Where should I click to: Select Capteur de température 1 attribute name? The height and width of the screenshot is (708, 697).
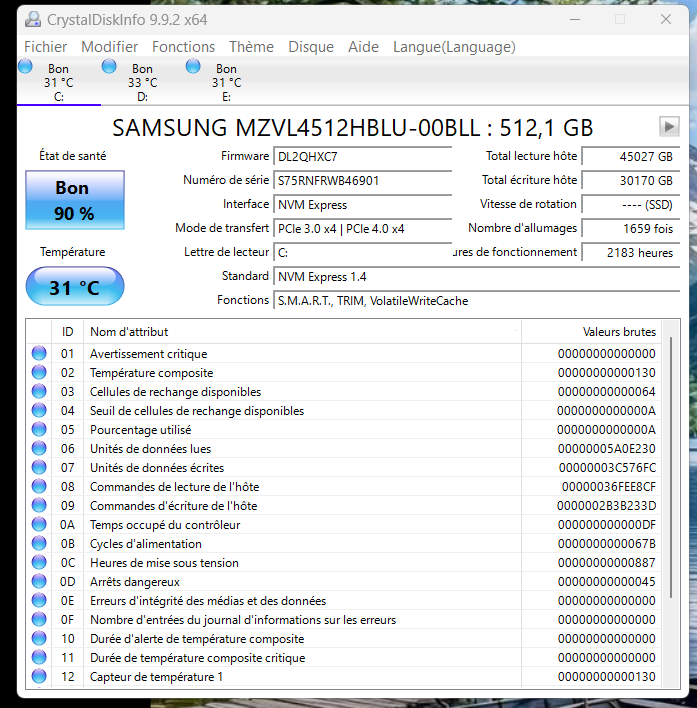[x=156, y=676]
